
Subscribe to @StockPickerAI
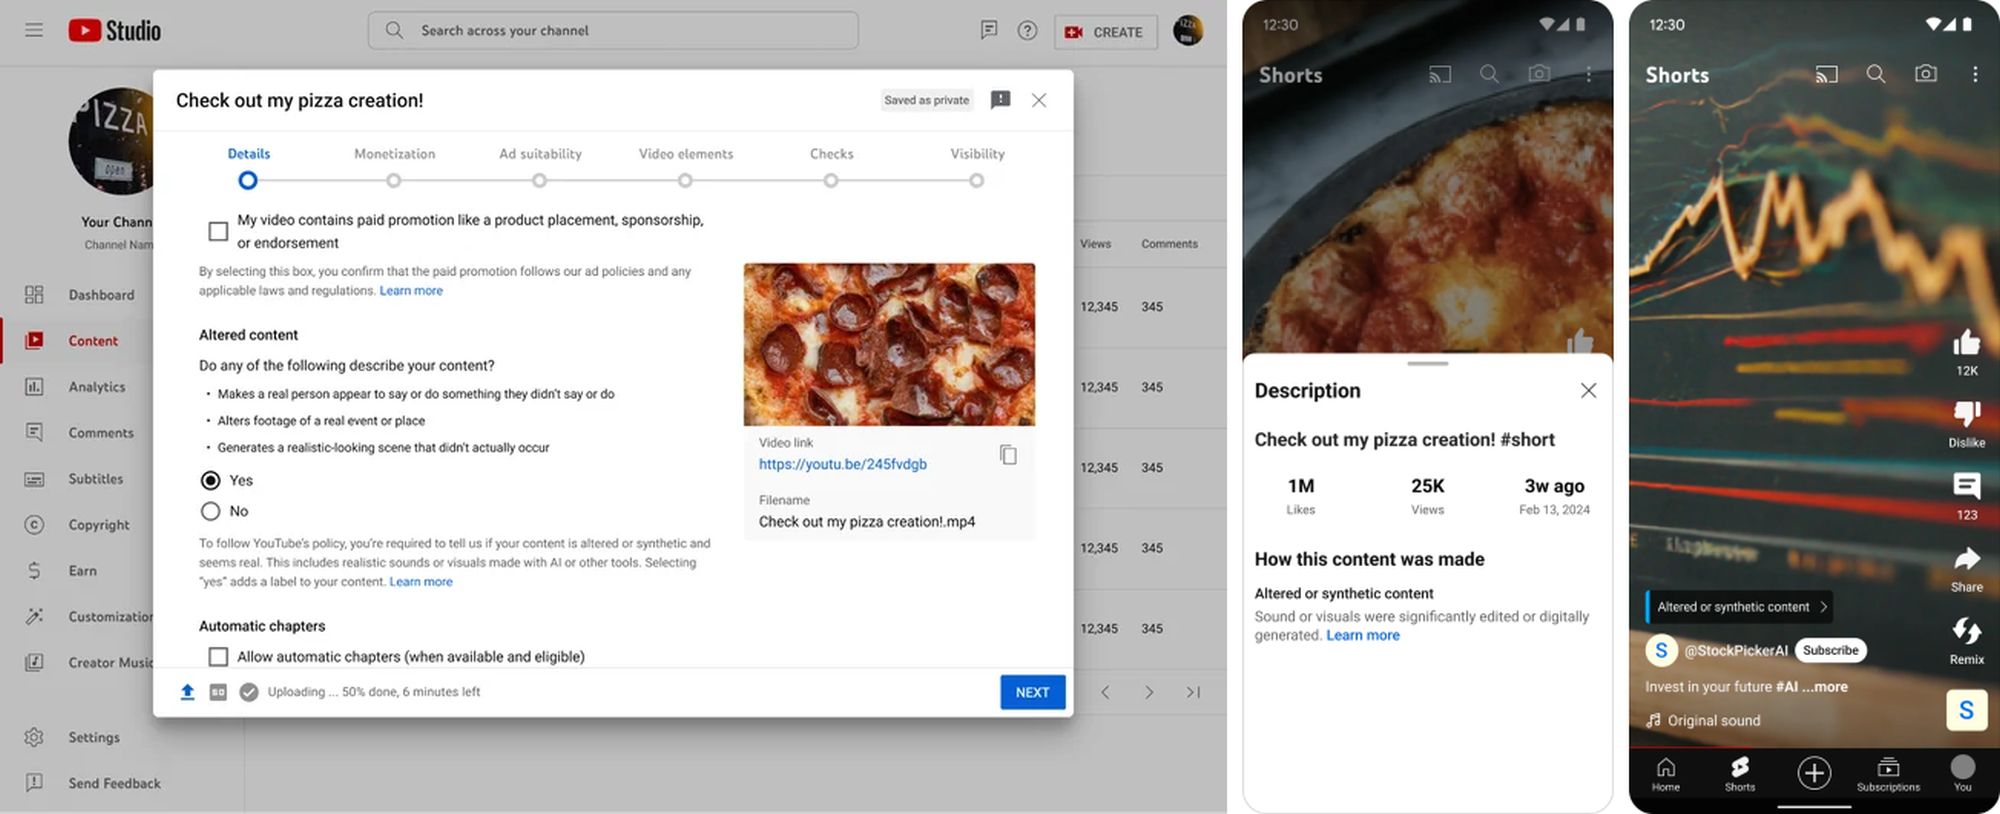click(x=1830, y=650)
